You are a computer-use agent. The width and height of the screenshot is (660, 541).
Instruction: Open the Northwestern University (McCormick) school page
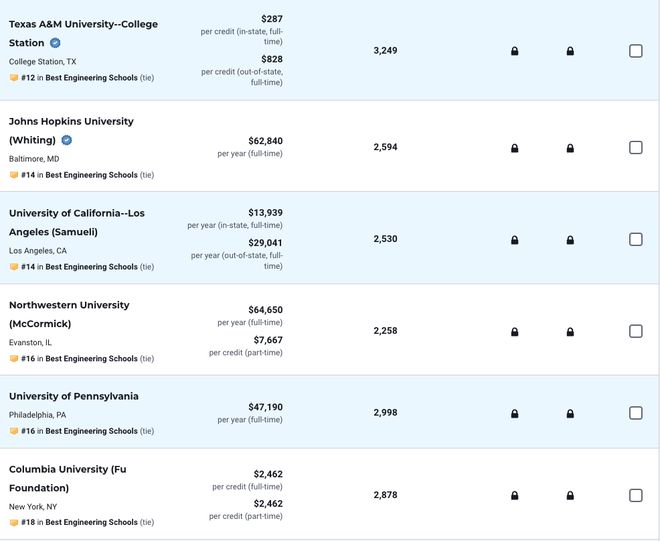point(69,314)
